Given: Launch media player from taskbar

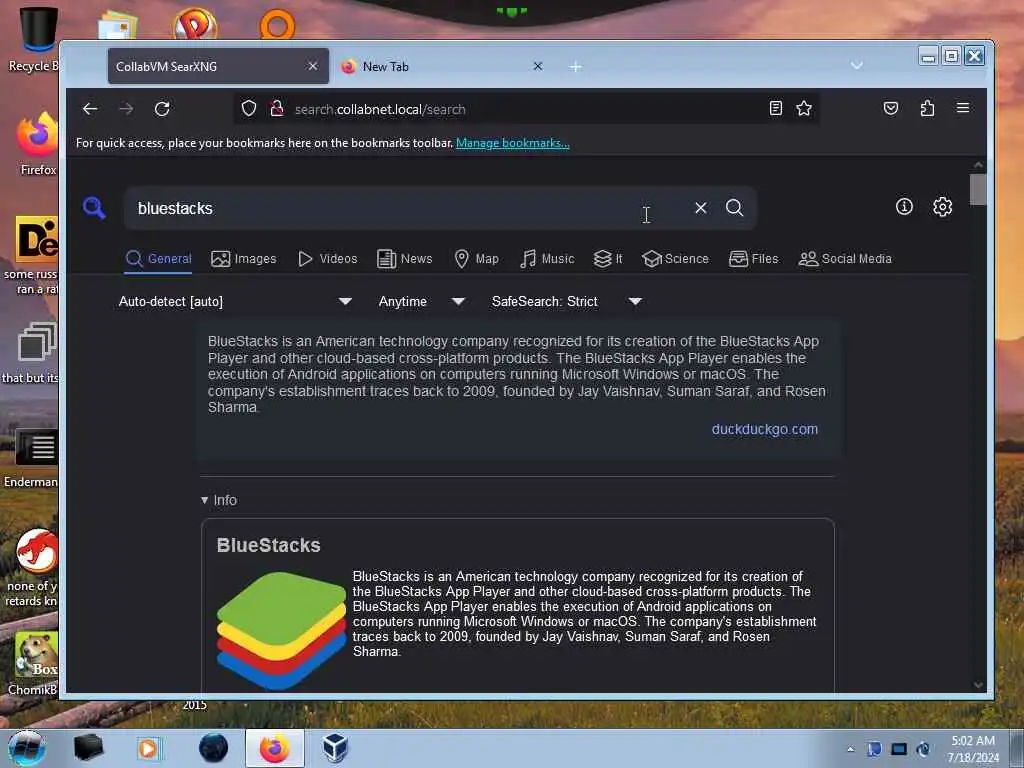Looking at the screenshot, I should [149, 748].
